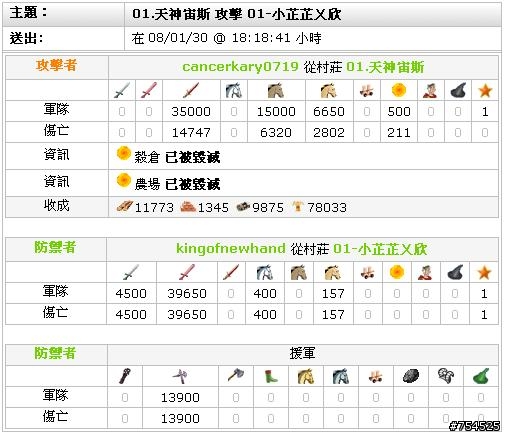Image resolution: width=505 pixels, height=434 pixels.
Task: Click the 211 catapult casualties value
Action: point(399,133)
